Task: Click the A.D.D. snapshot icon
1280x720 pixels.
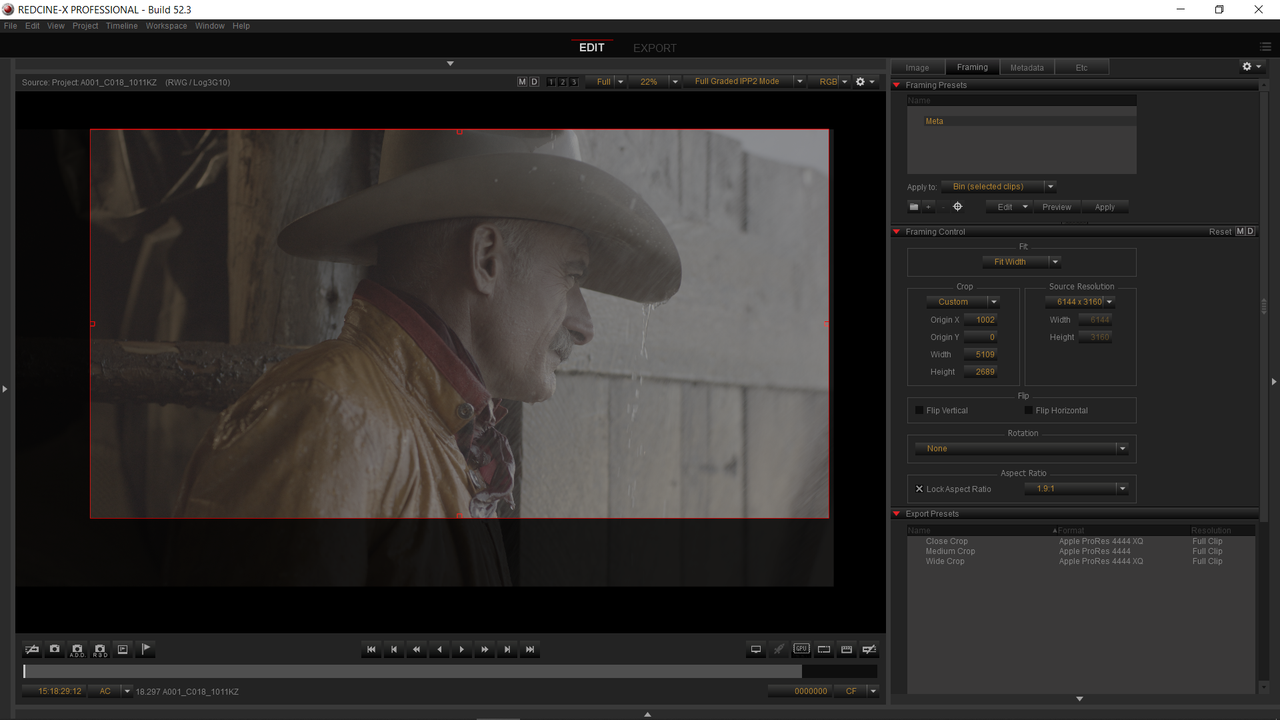Action: [x=77, y=649]
